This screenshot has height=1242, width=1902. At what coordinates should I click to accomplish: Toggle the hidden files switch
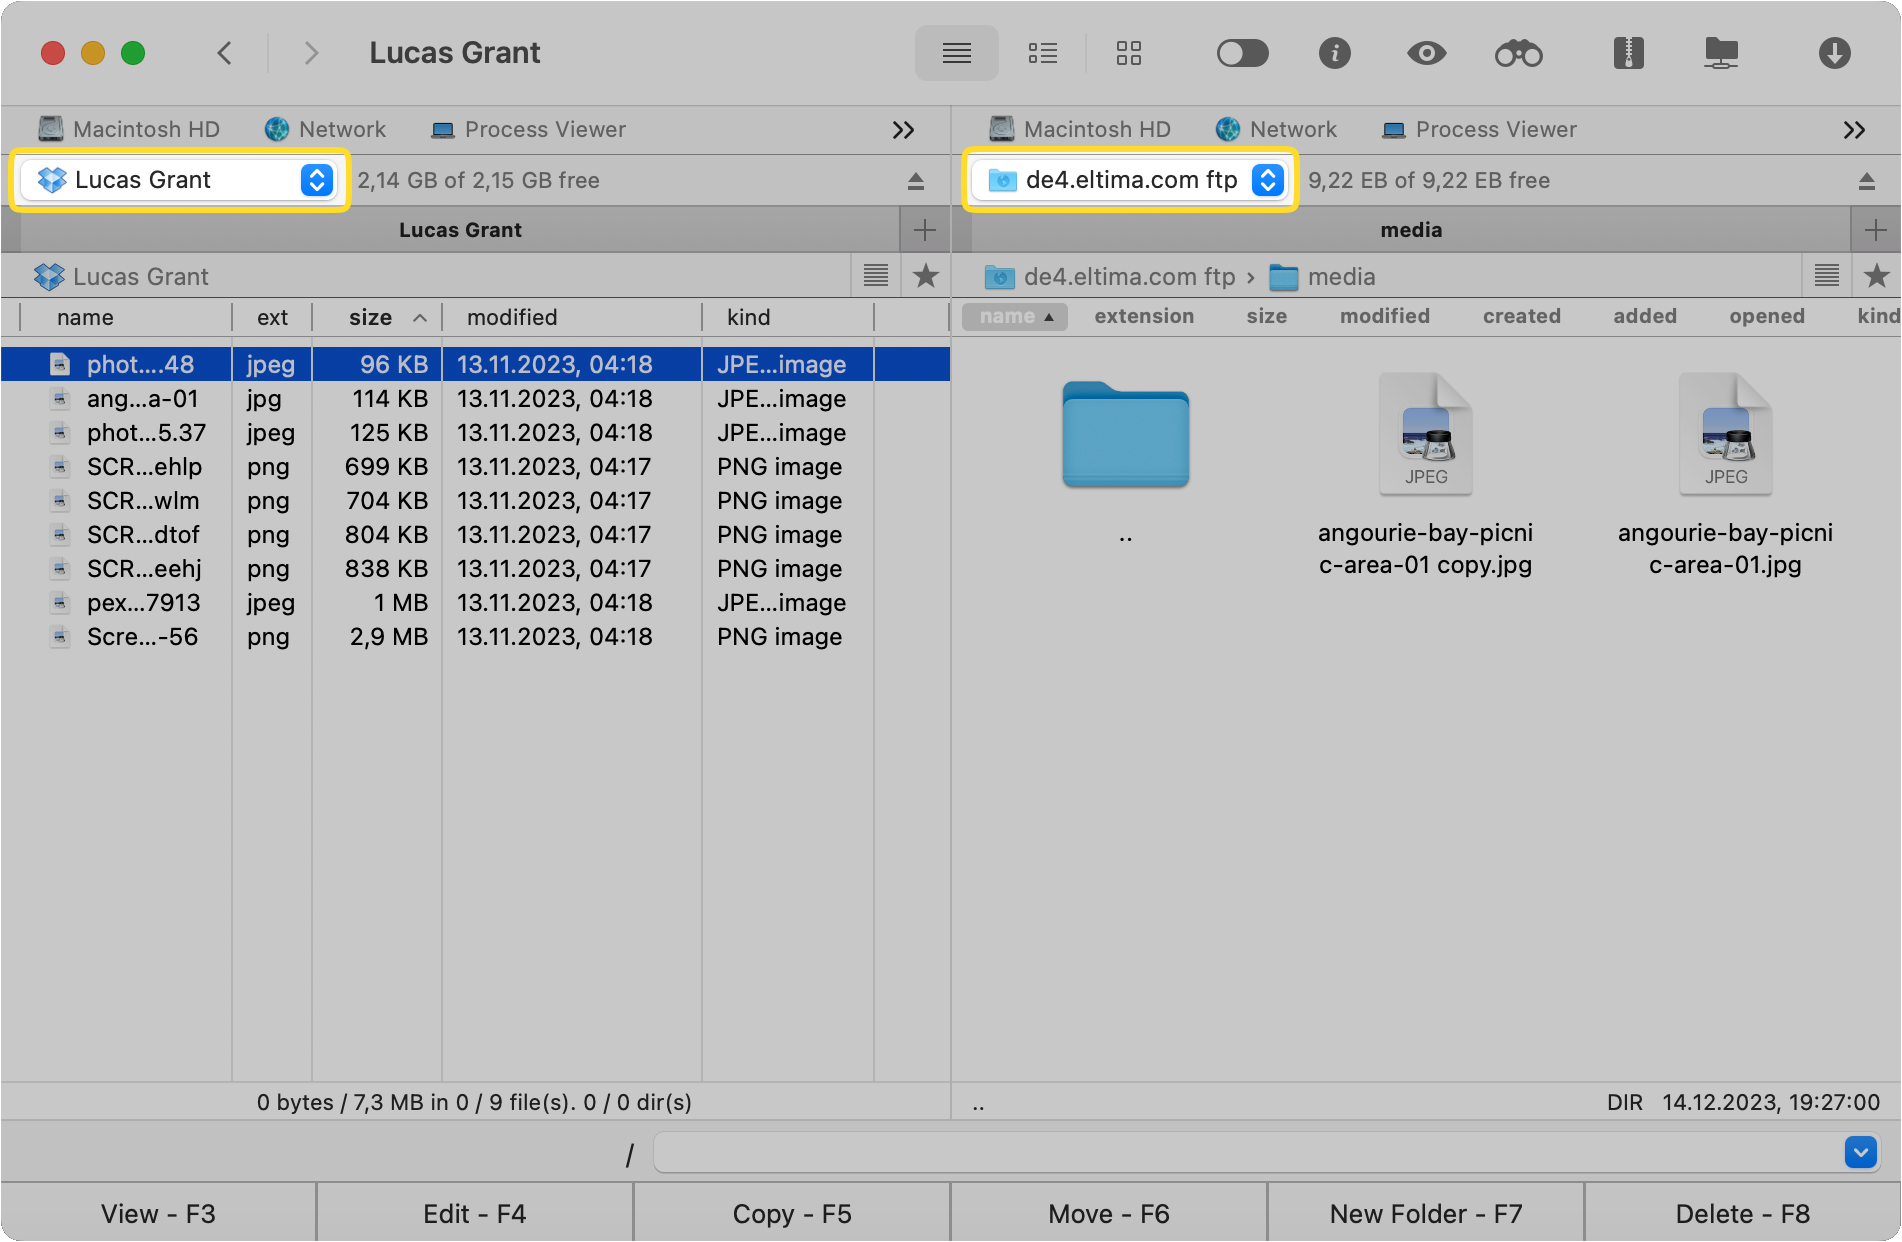tap(1242, 53)
